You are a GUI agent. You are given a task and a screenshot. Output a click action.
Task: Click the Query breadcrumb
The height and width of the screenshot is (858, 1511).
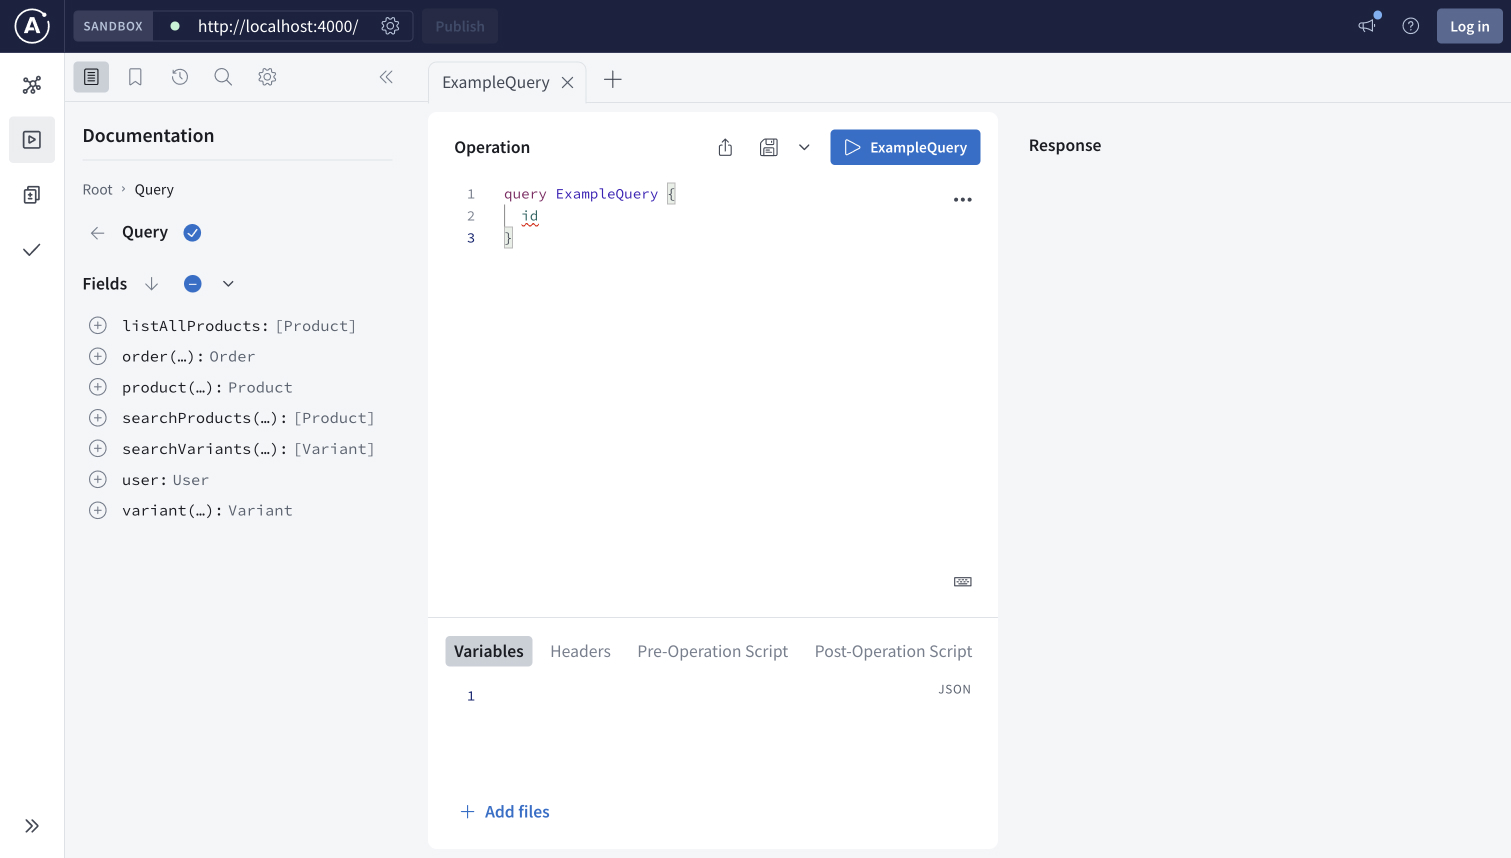coord(154,190)
